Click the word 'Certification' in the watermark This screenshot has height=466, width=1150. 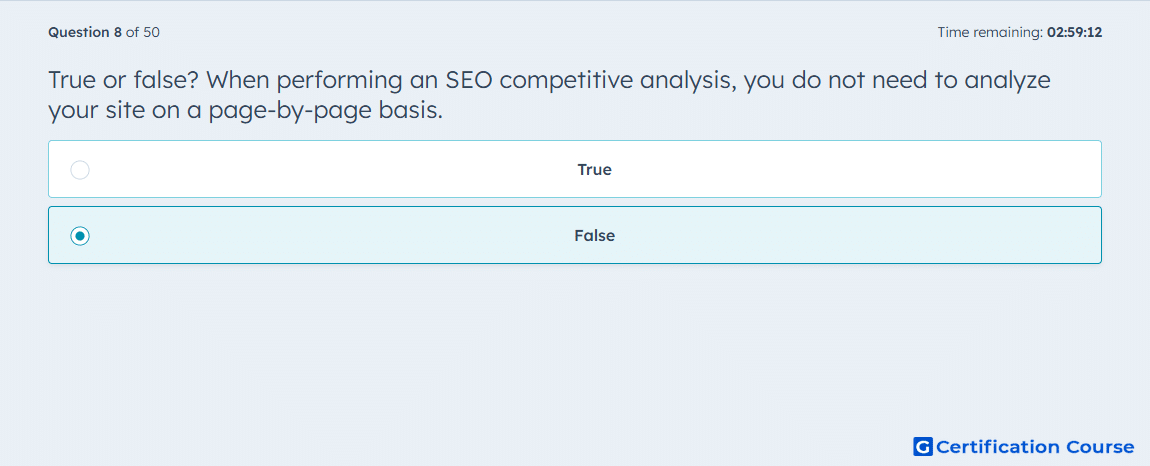pyautogui.click(x=997, y=446)
